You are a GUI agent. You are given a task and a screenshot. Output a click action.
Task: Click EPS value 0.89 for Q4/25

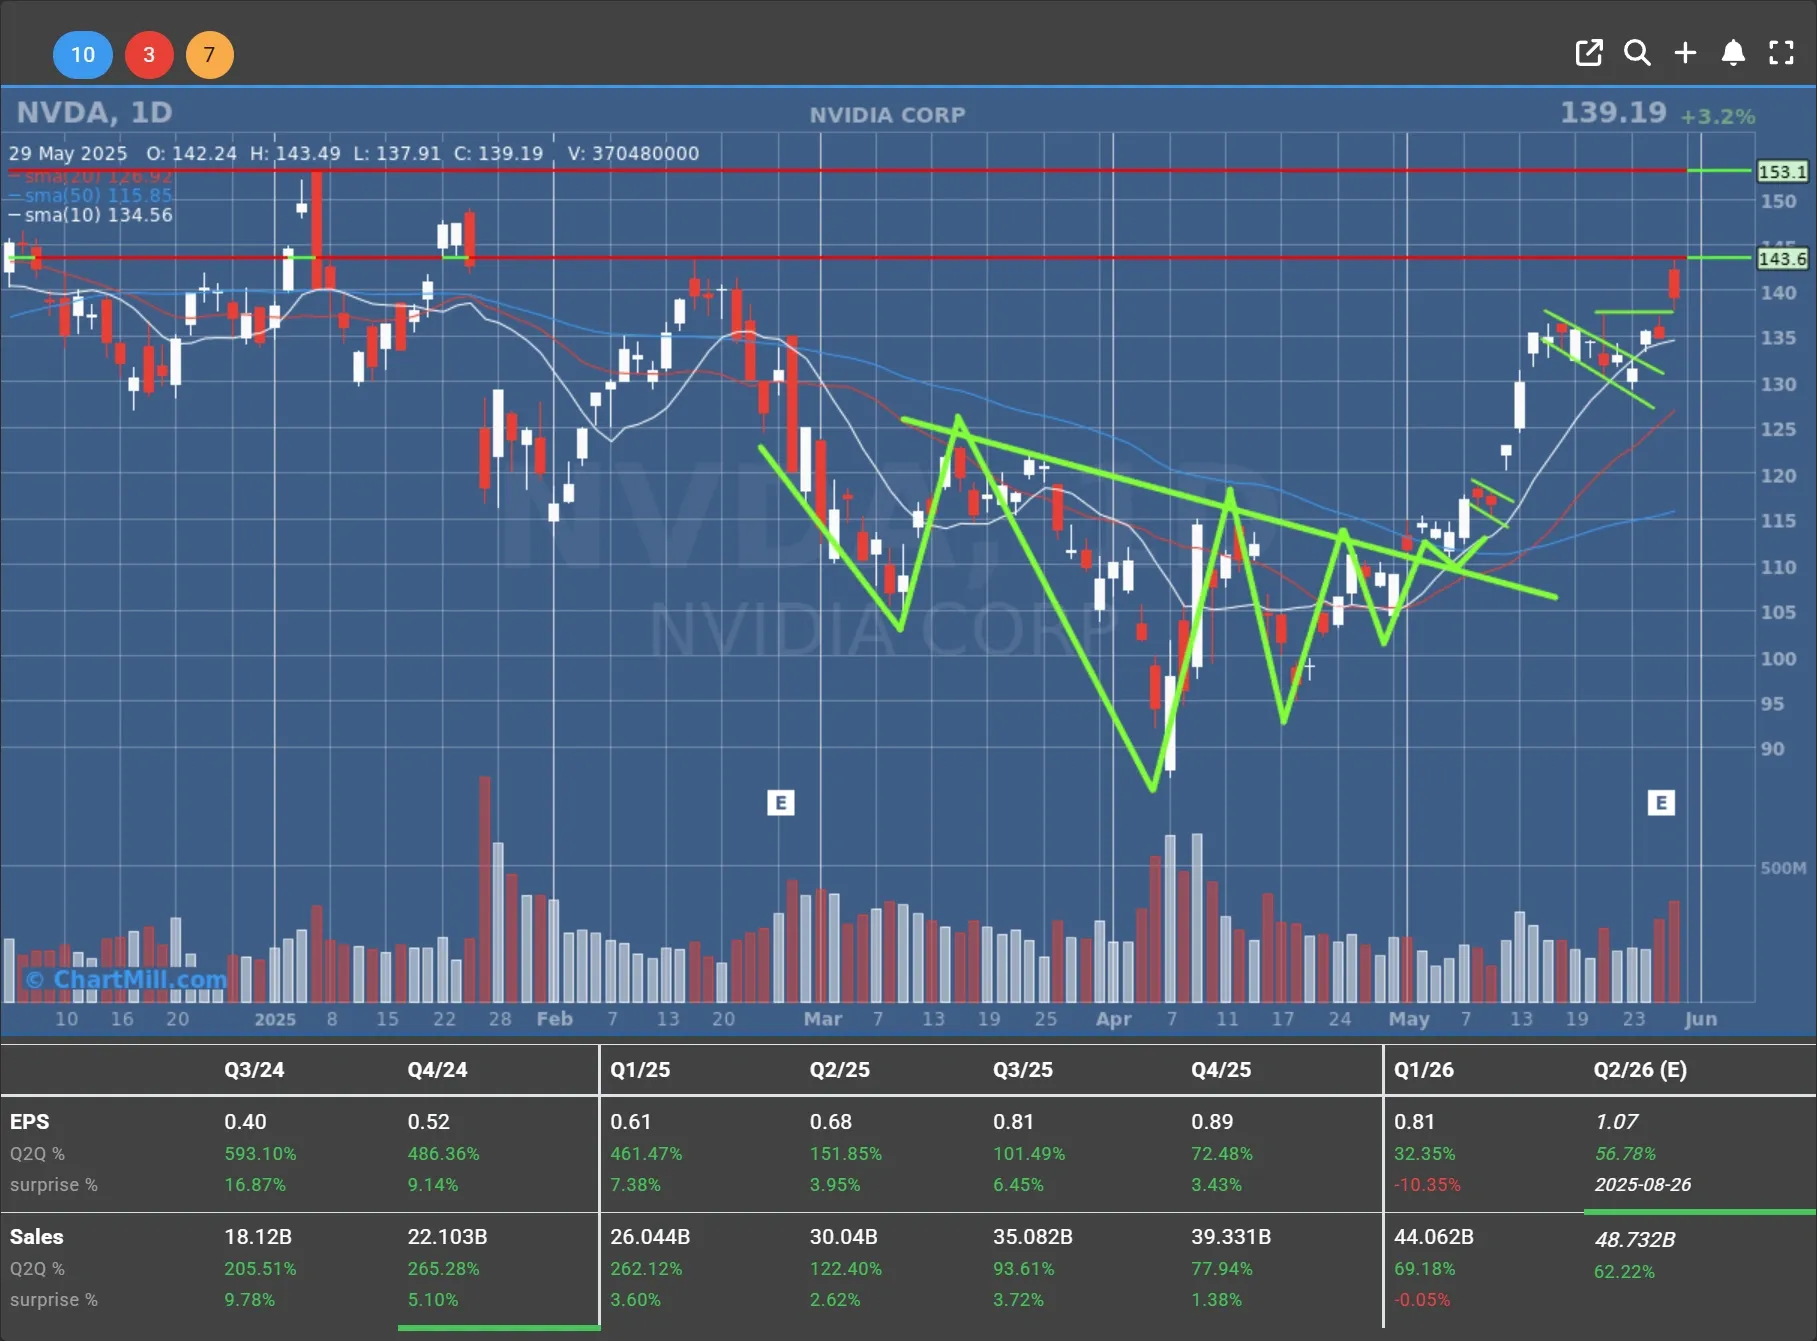tap(1212, 1122)
